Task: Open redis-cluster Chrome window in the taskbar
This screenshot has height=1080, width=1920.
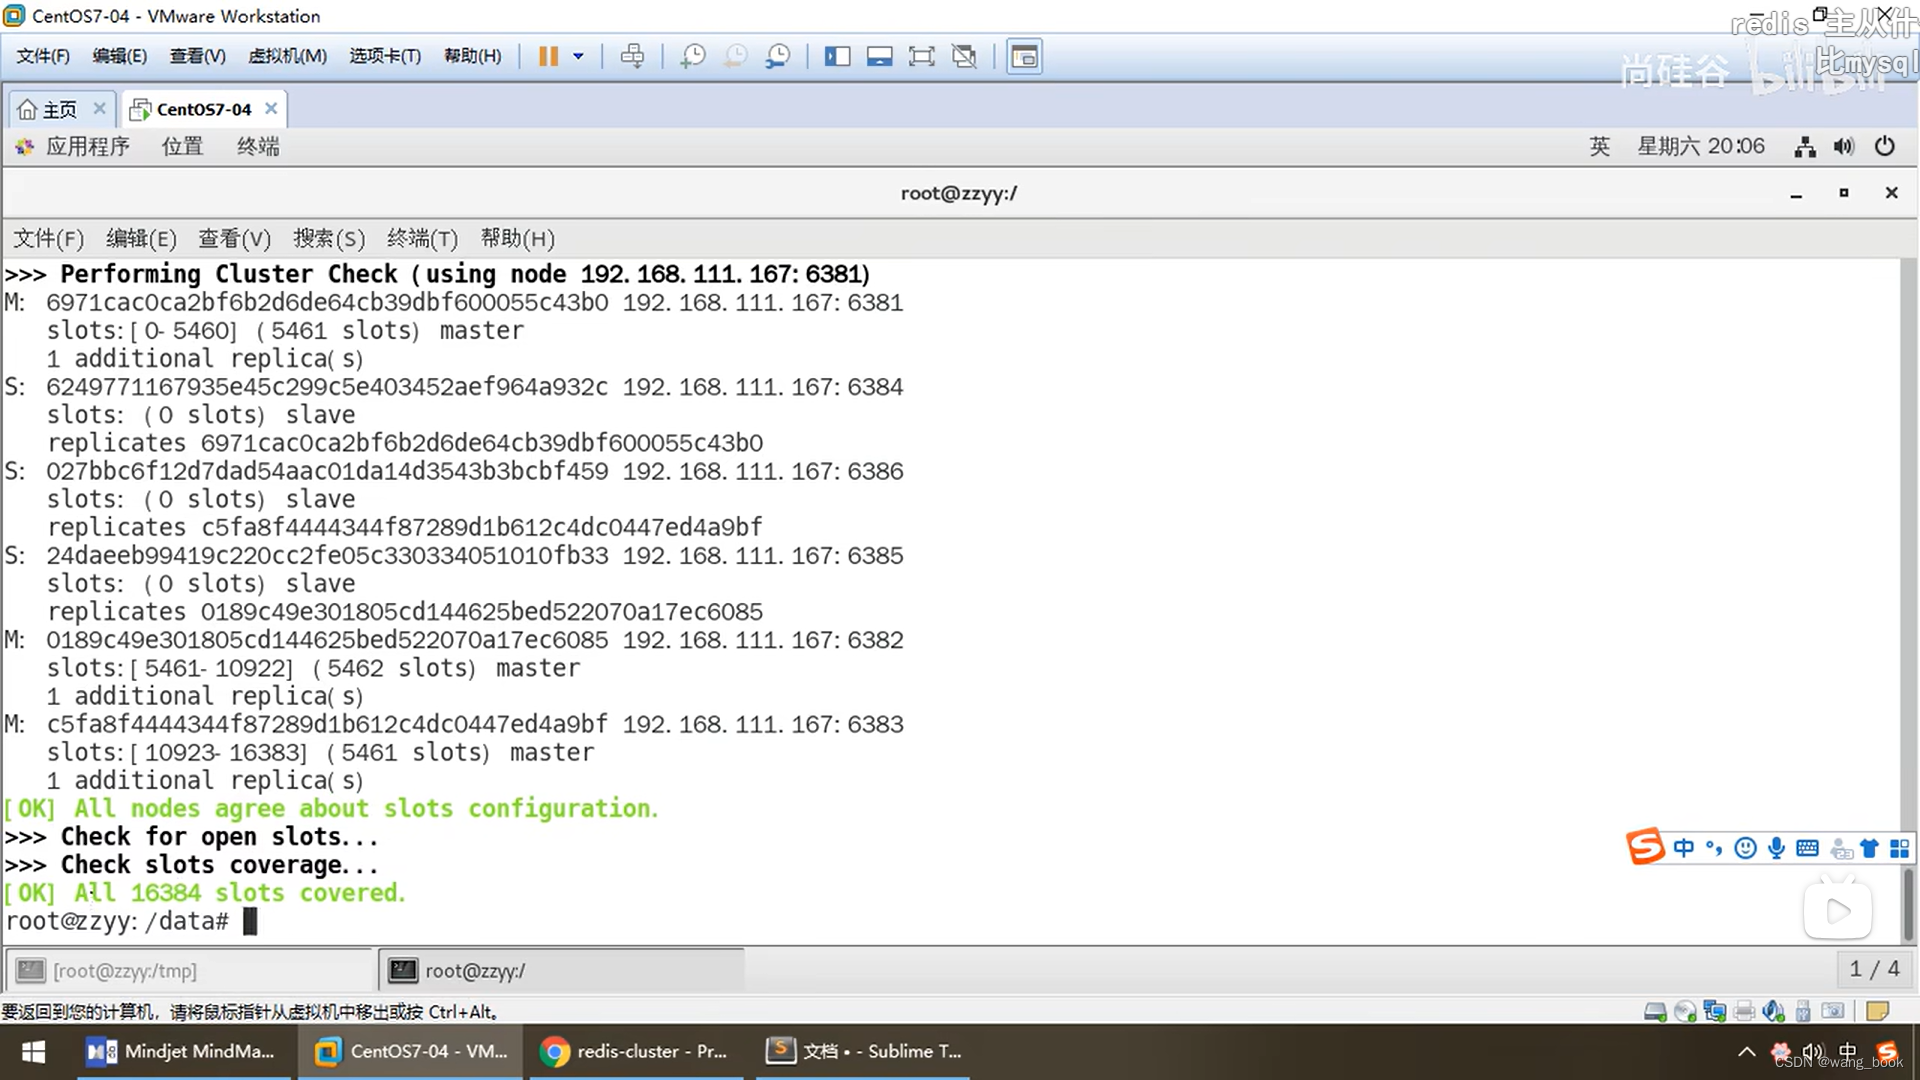Action: click(635, 1051)
